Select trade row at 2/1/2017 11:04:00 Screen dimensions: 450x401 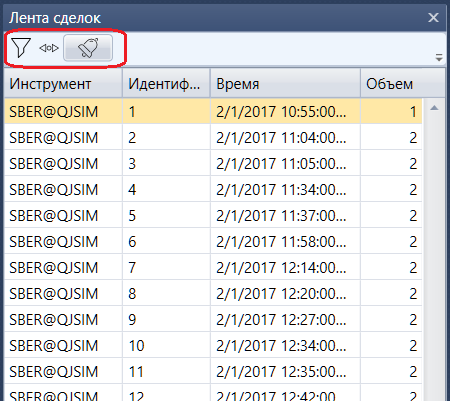tap(213, 137)
